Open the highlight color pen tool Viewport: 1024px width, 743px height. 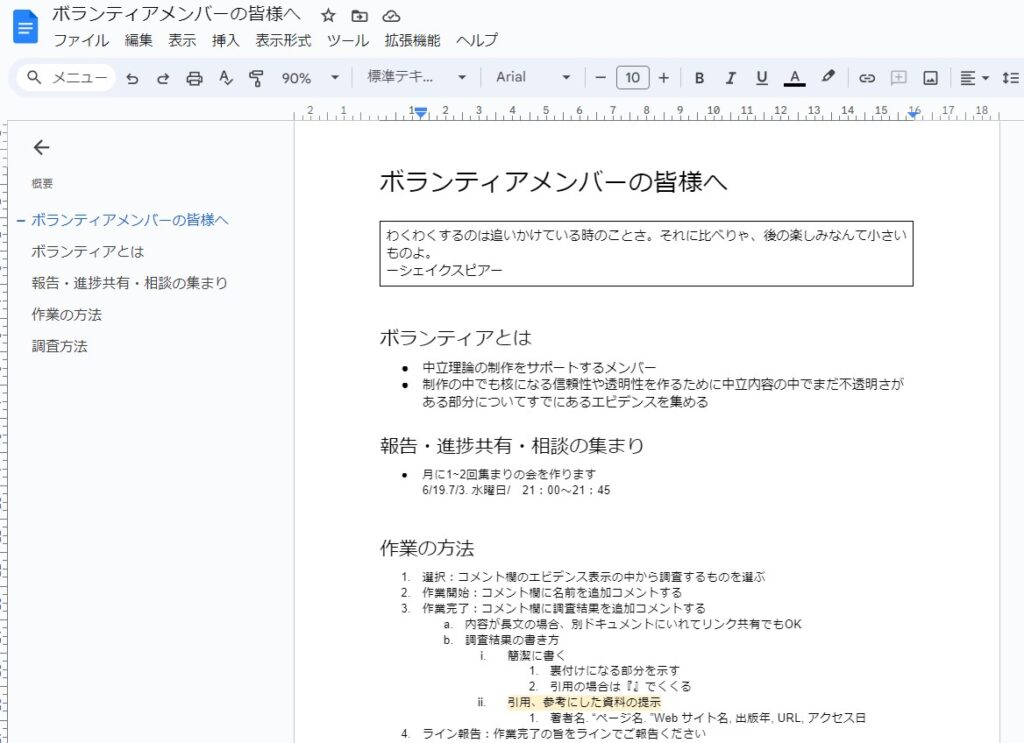(x=827, y=78)
